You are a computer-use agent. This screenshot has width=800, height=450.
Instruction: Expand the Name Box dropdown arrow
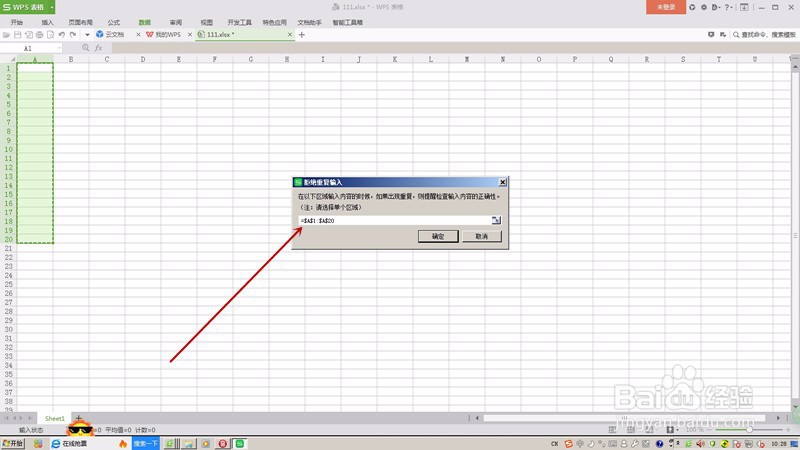coord(59,48)
